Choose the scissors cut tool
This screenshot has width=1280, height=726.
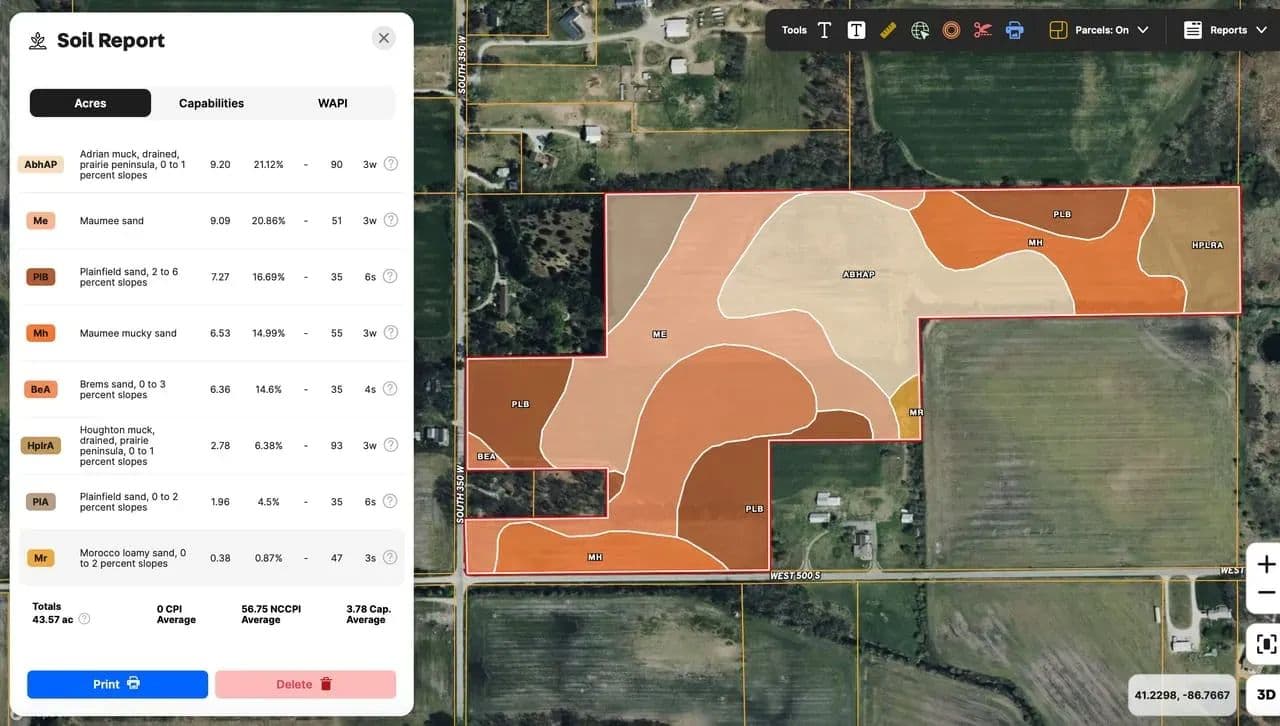(x=983, y=30)
